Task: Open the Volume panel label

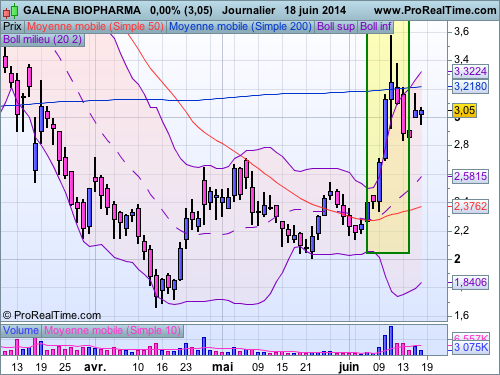Action: point(21,330)
